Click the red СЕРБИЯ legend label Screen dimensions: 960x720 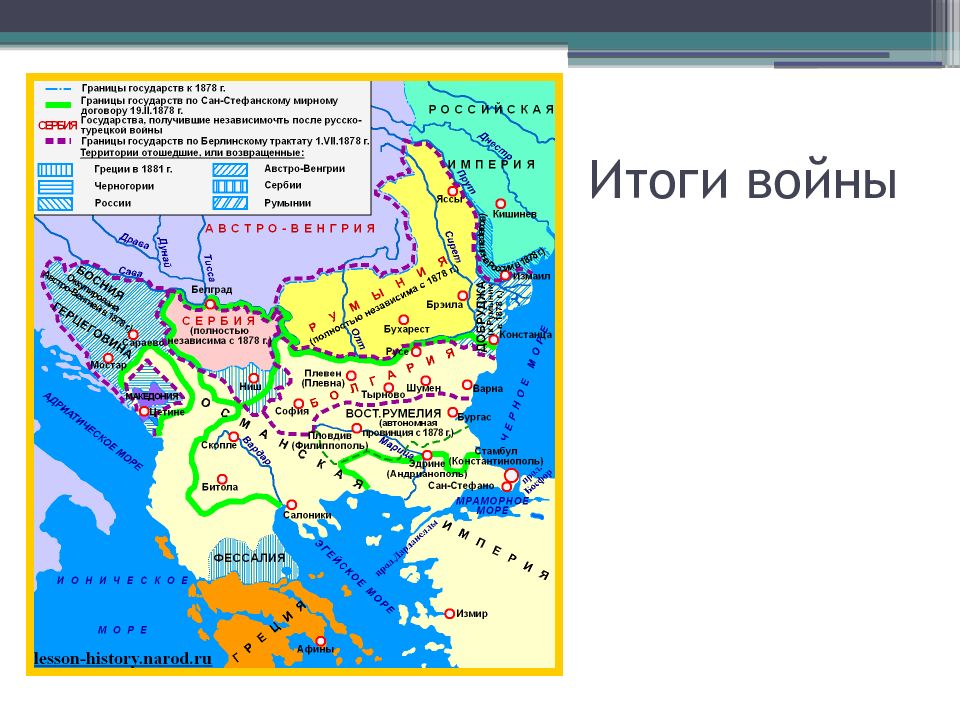58,126
